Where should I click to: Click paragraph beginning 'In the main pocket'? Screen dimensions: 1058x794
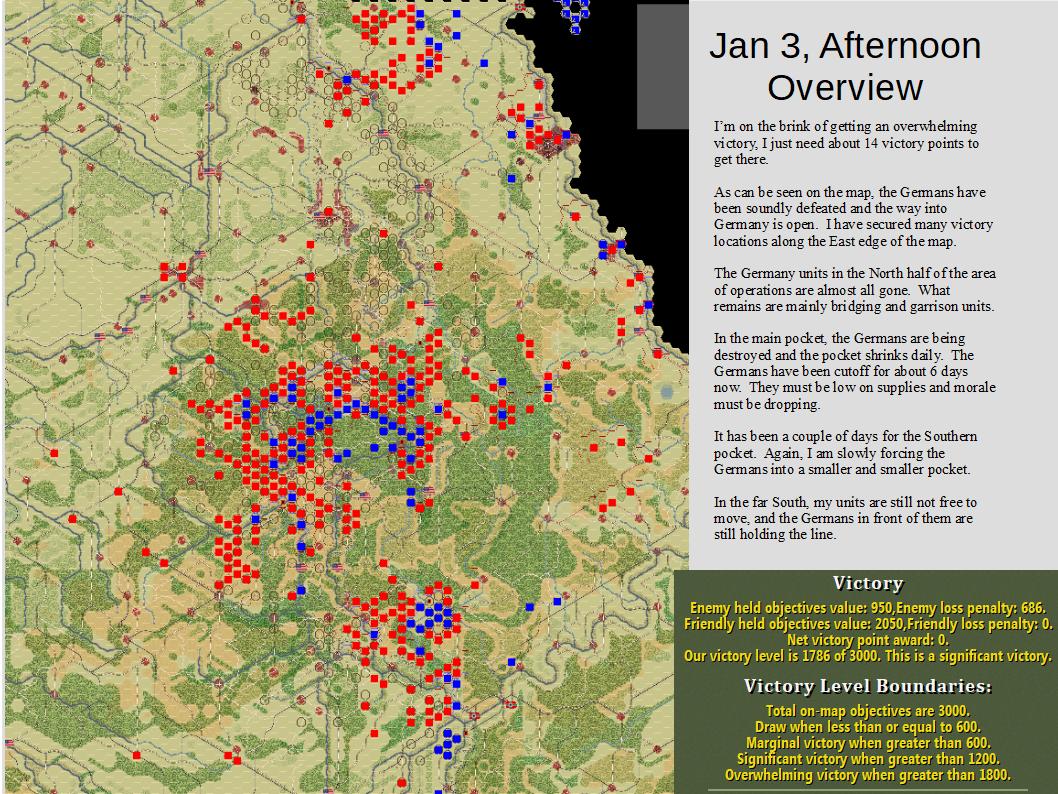855,371
